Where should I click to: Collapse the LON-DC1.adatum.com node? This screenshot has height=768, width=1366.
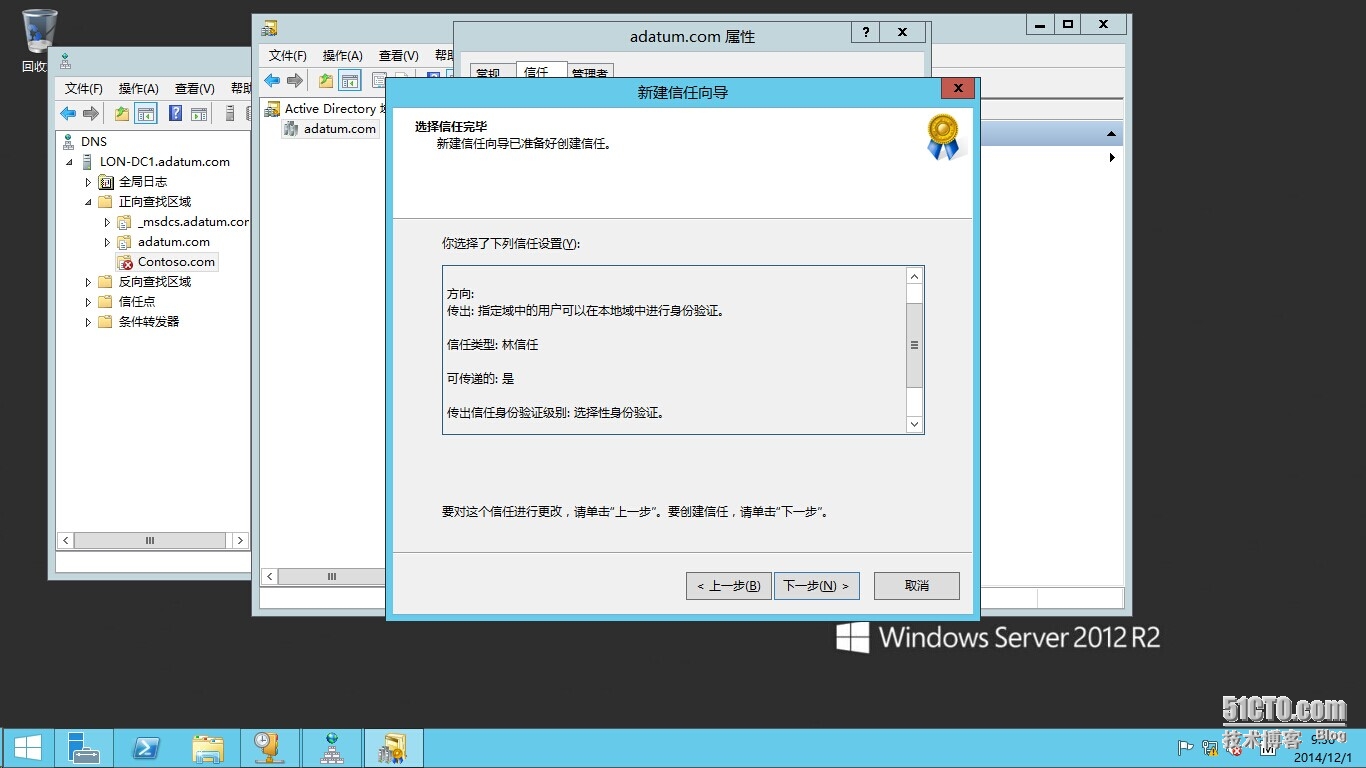[69, 162]
